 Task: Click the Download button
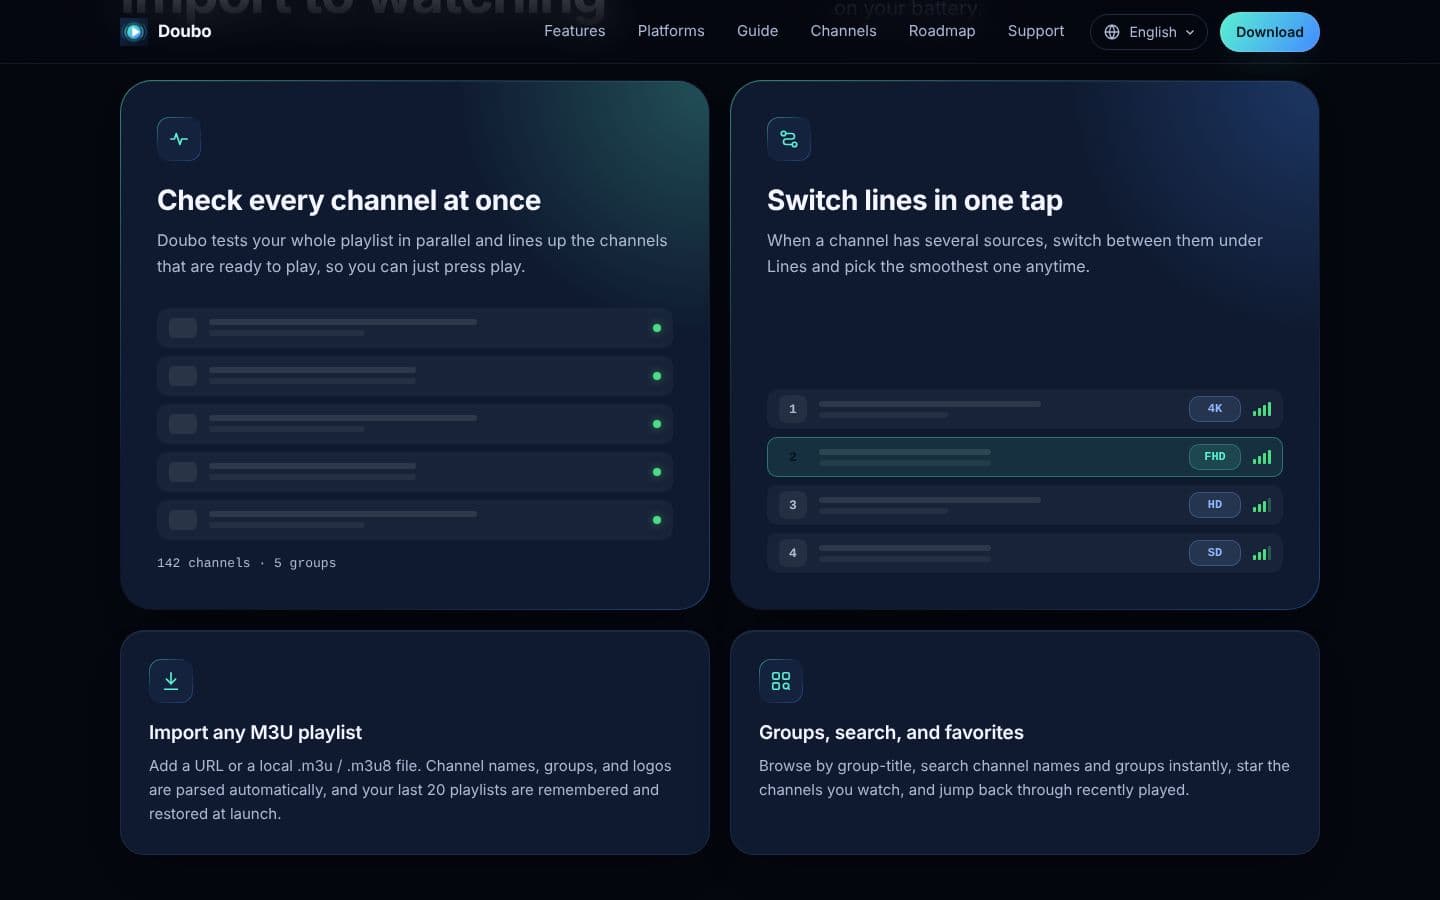[1269, 32]
